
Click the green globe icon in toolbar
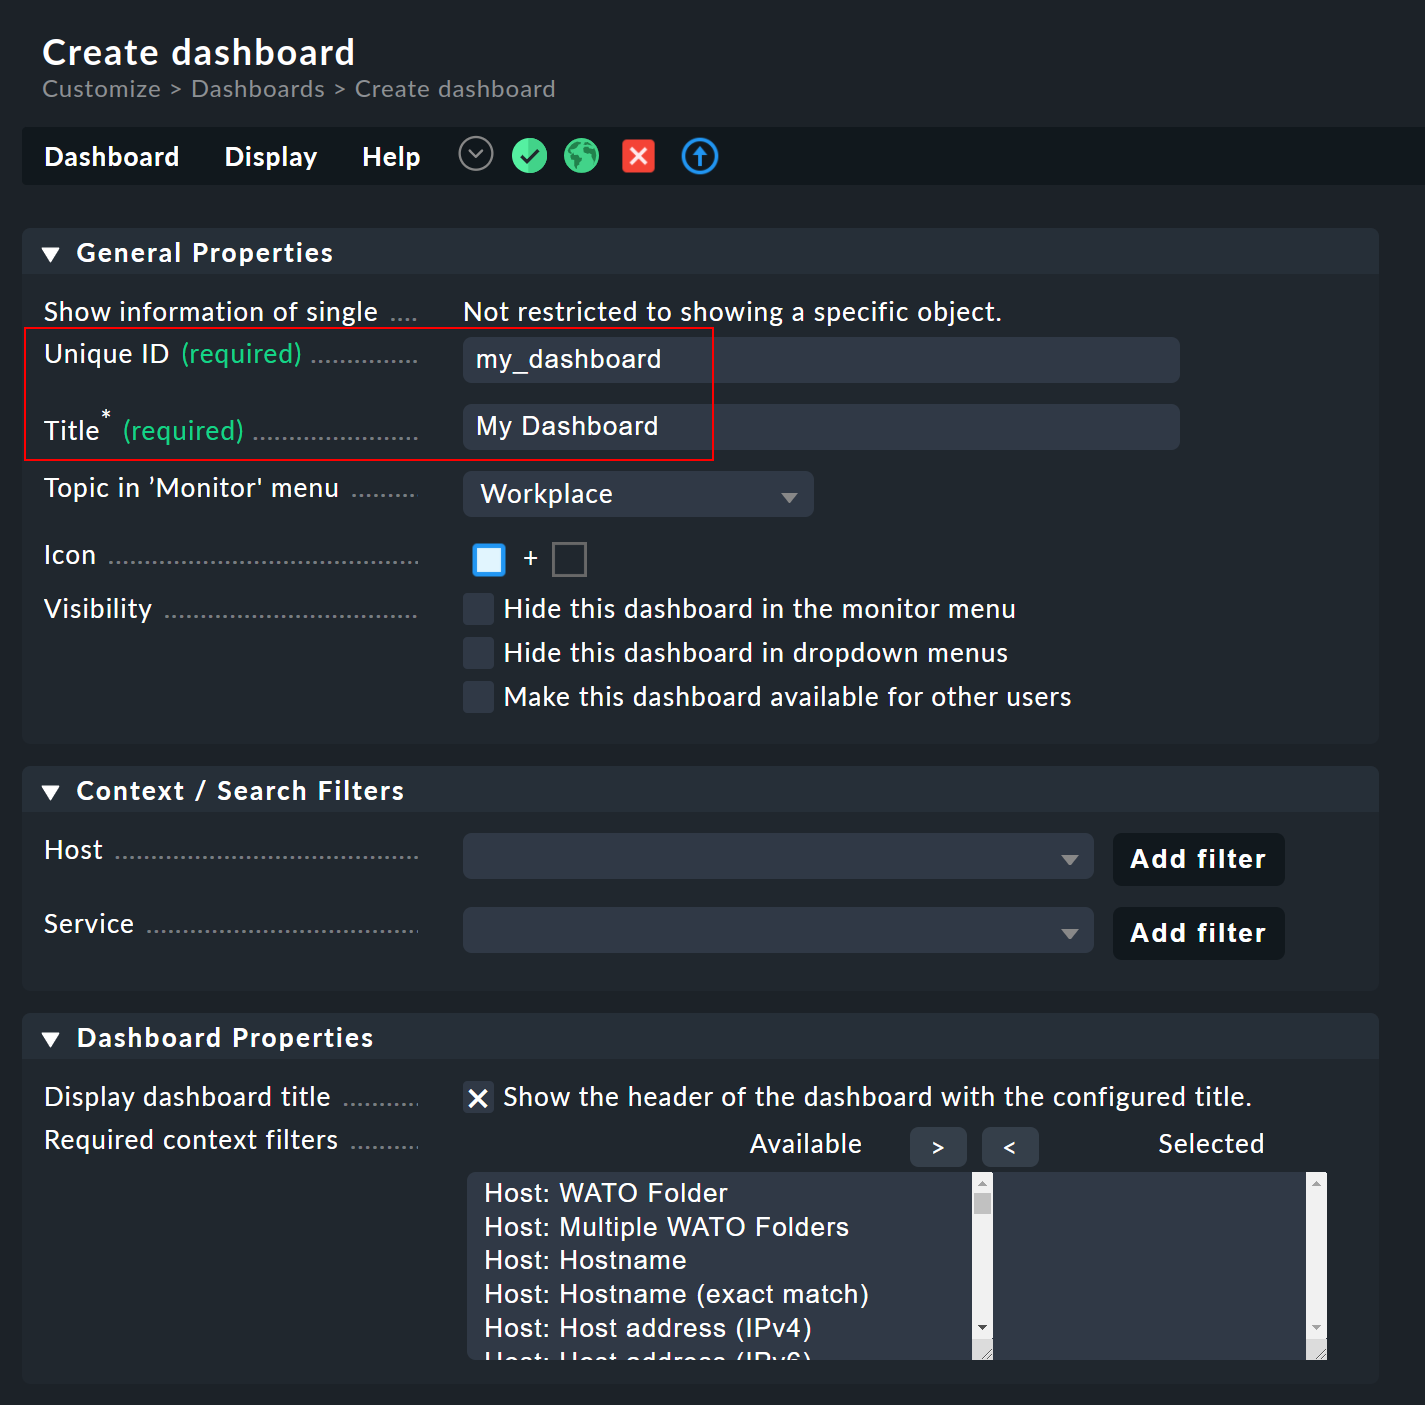[x=582, y=156]
